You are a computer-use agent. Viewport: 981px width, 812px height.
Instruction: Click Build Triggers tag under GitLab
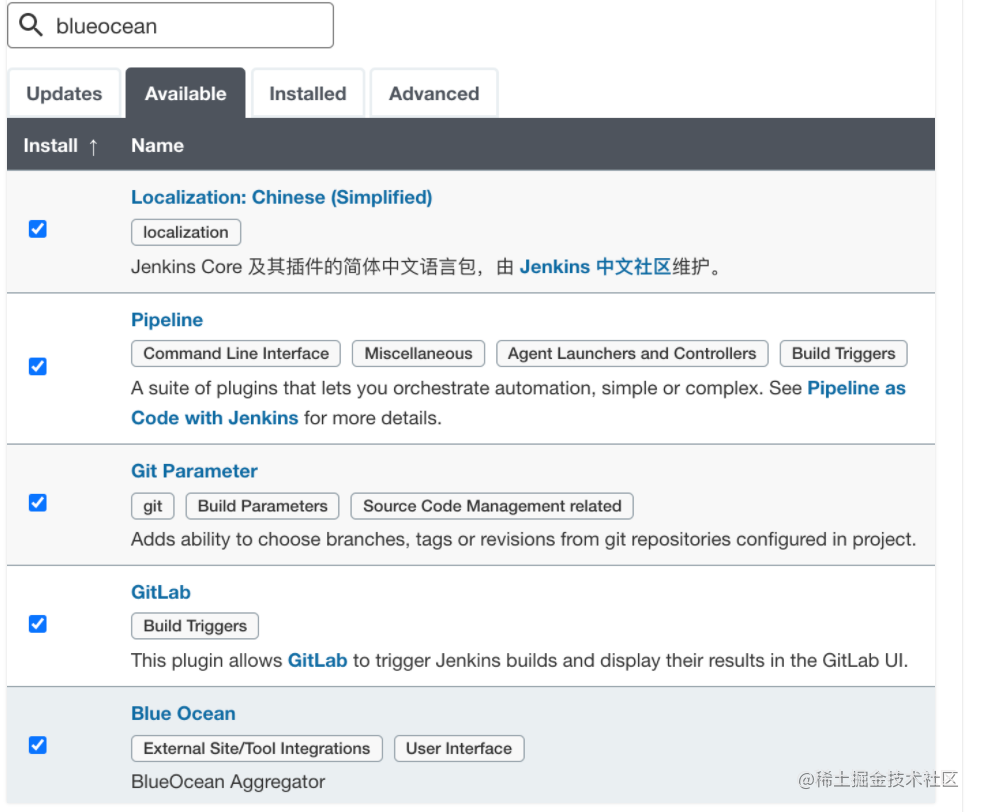195,626
